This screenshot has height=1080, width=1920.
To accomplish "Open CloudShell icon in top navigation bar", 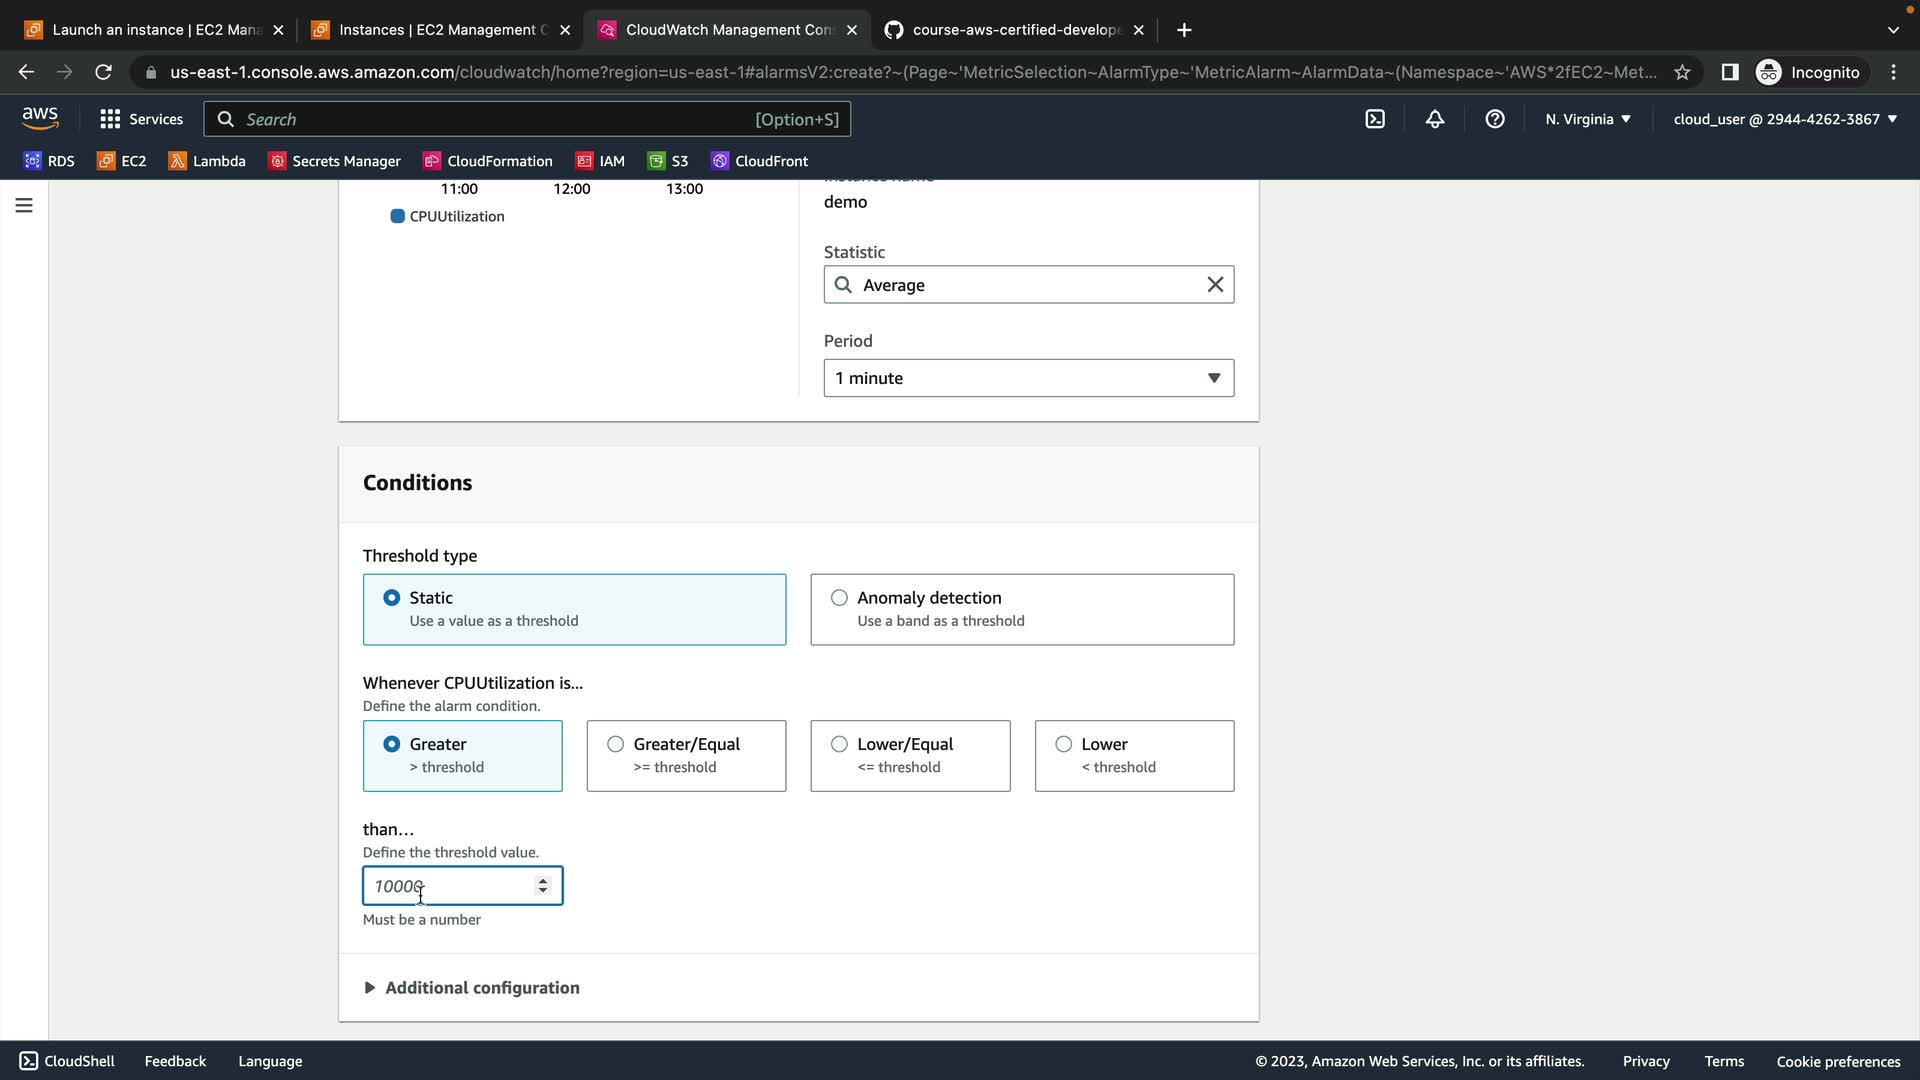I will click(1375, 119).
